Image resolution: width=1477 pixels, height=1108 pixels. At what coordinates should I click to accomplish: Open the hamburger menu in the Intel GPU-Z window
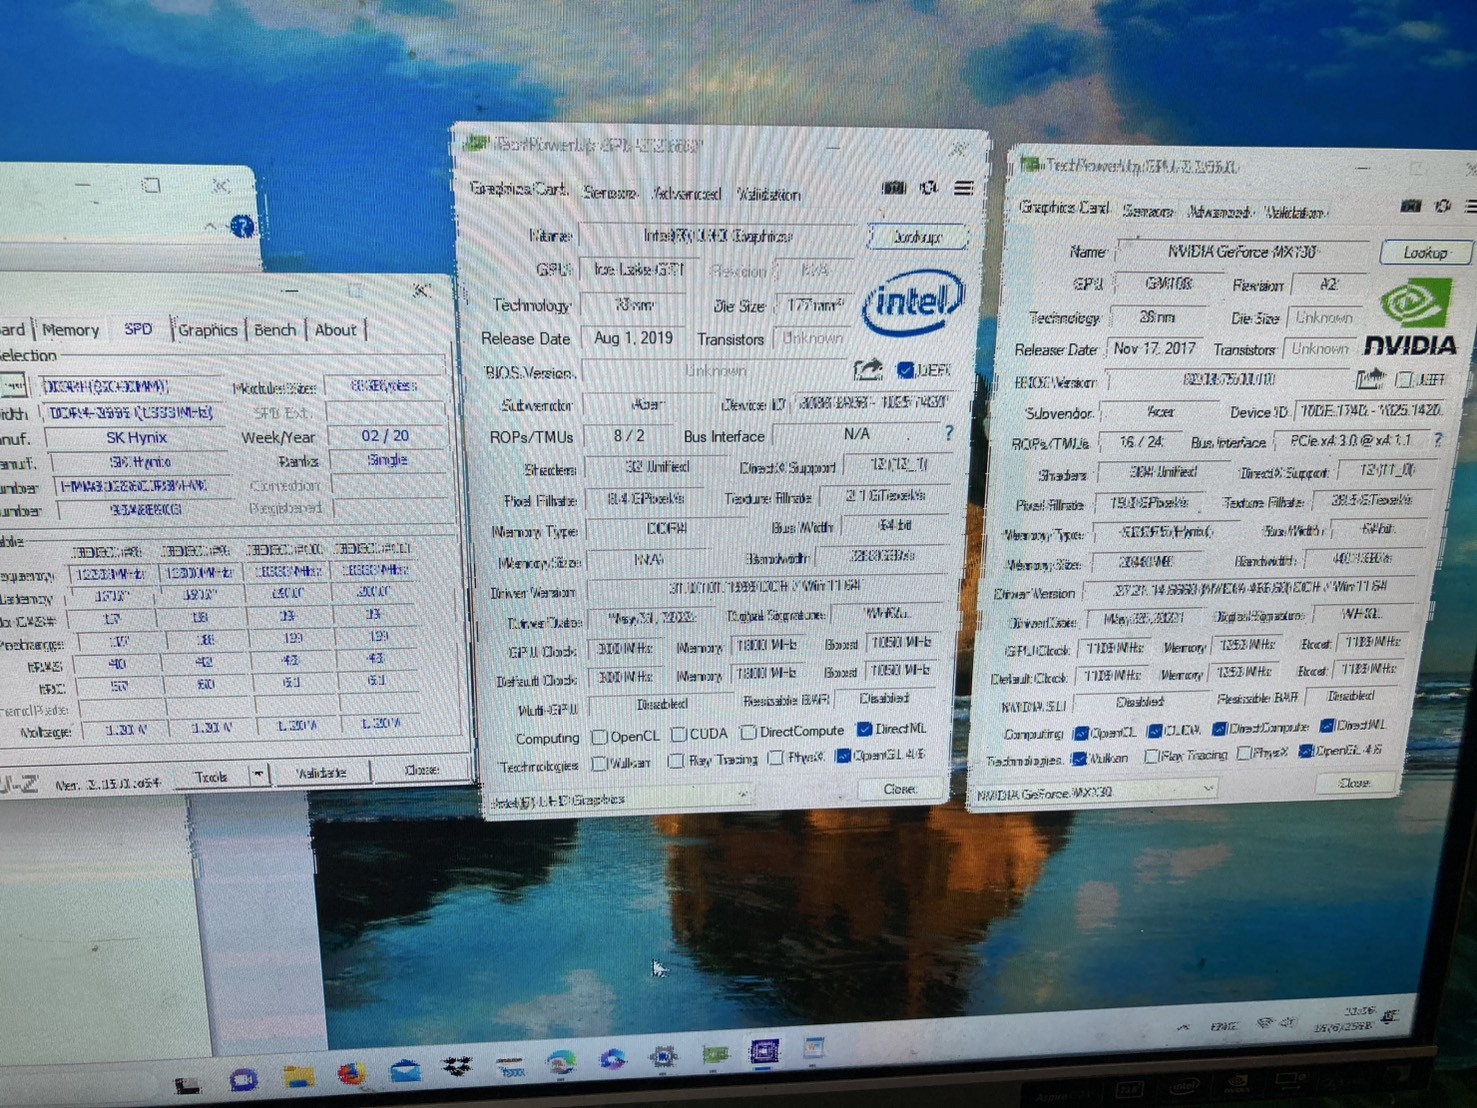pos(963,188)
